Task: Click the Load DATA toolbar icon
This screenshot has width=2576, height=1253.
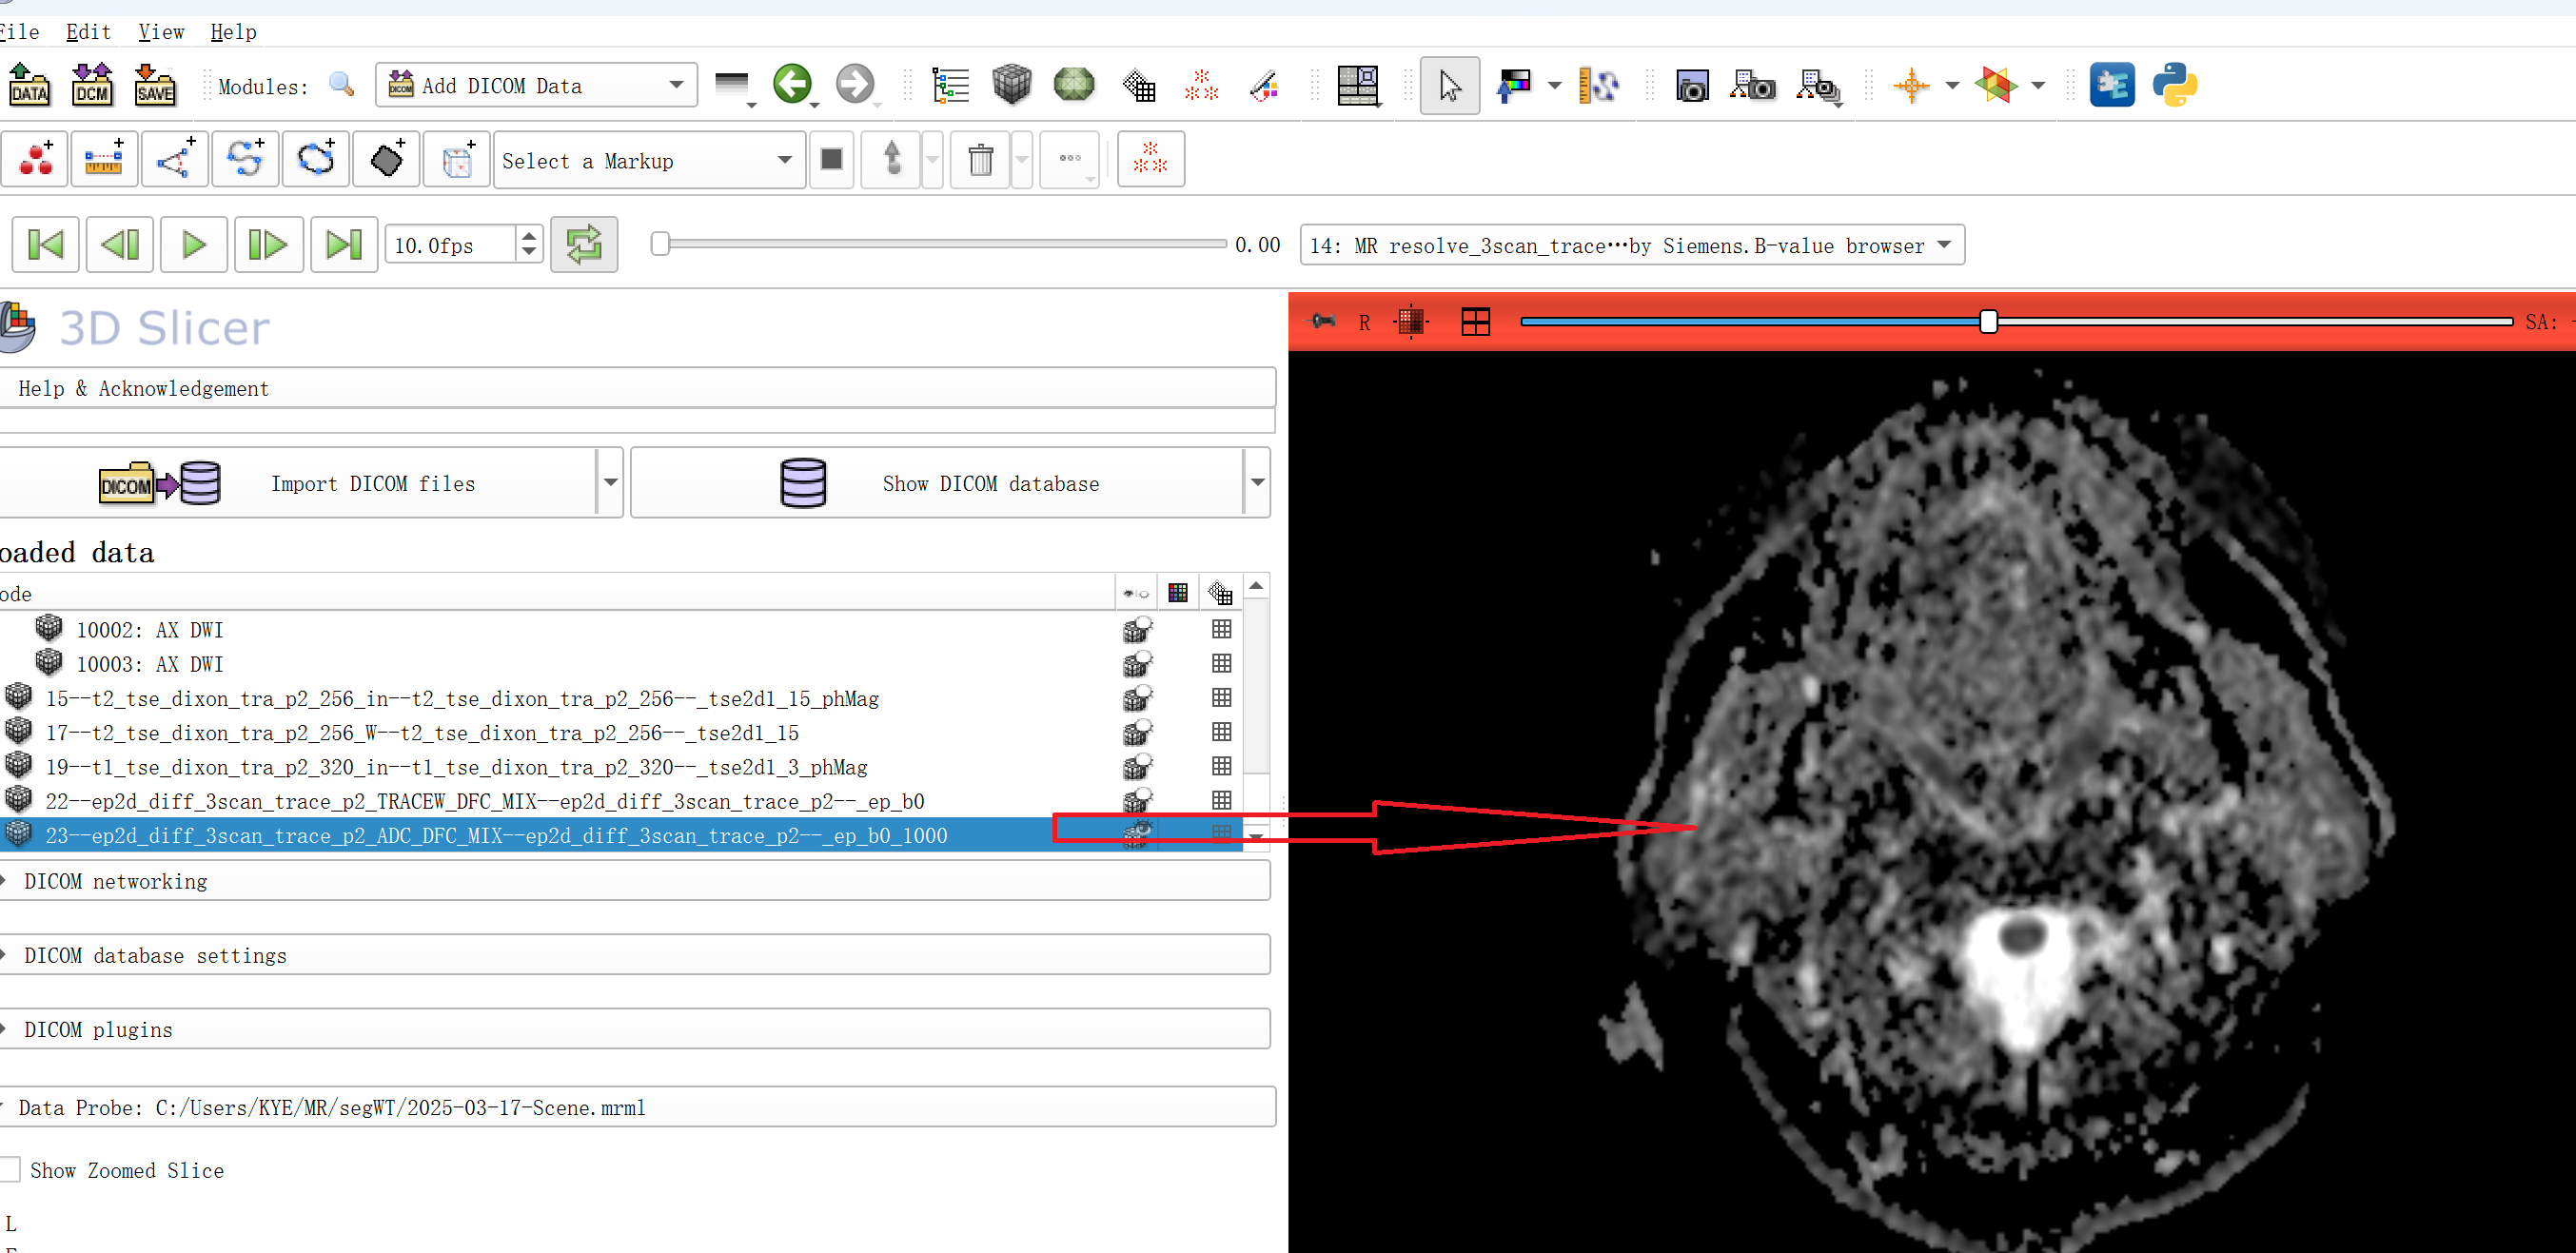Action: point(29,85)
